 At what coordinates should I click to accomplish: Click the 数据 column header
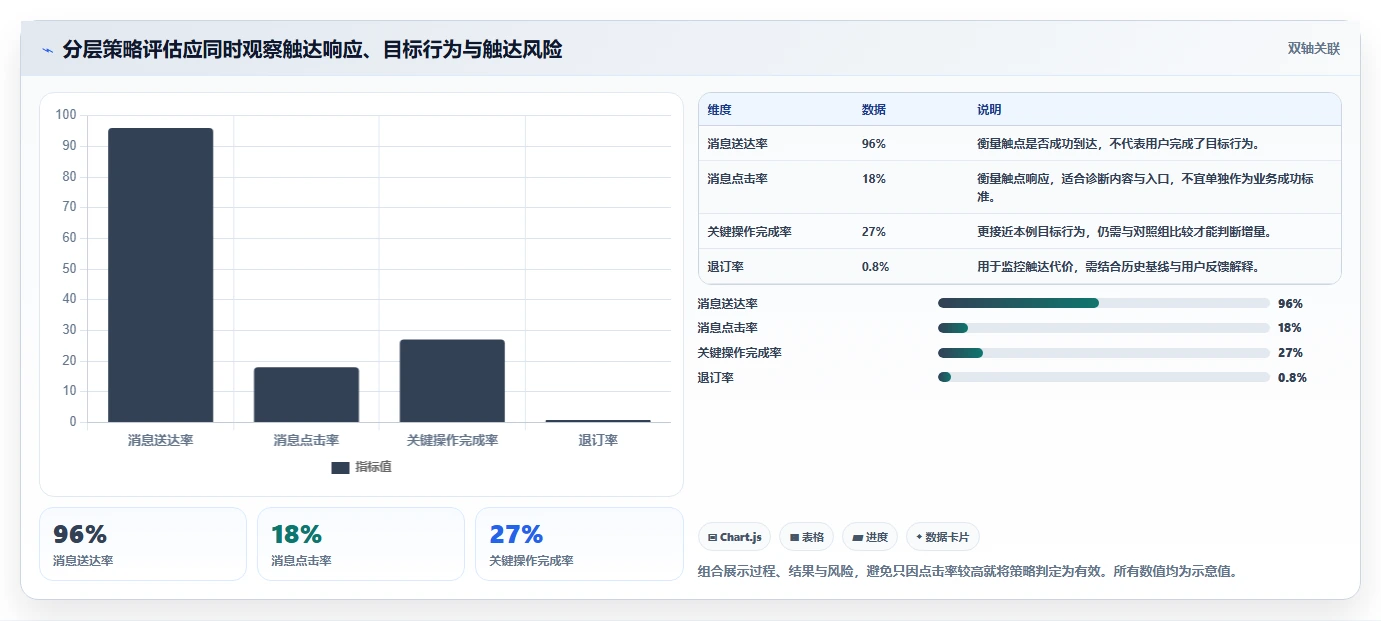[873, 110]
